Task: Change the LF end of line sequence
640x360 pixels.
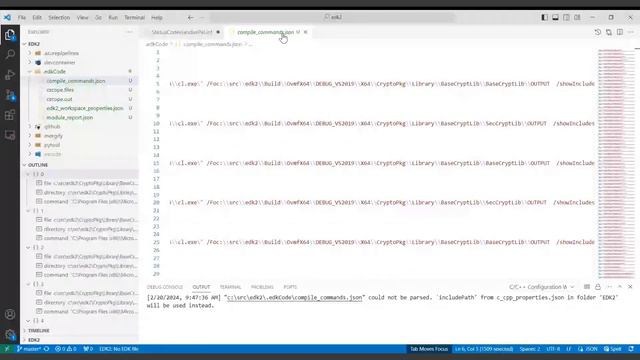Action: [569, 349]
